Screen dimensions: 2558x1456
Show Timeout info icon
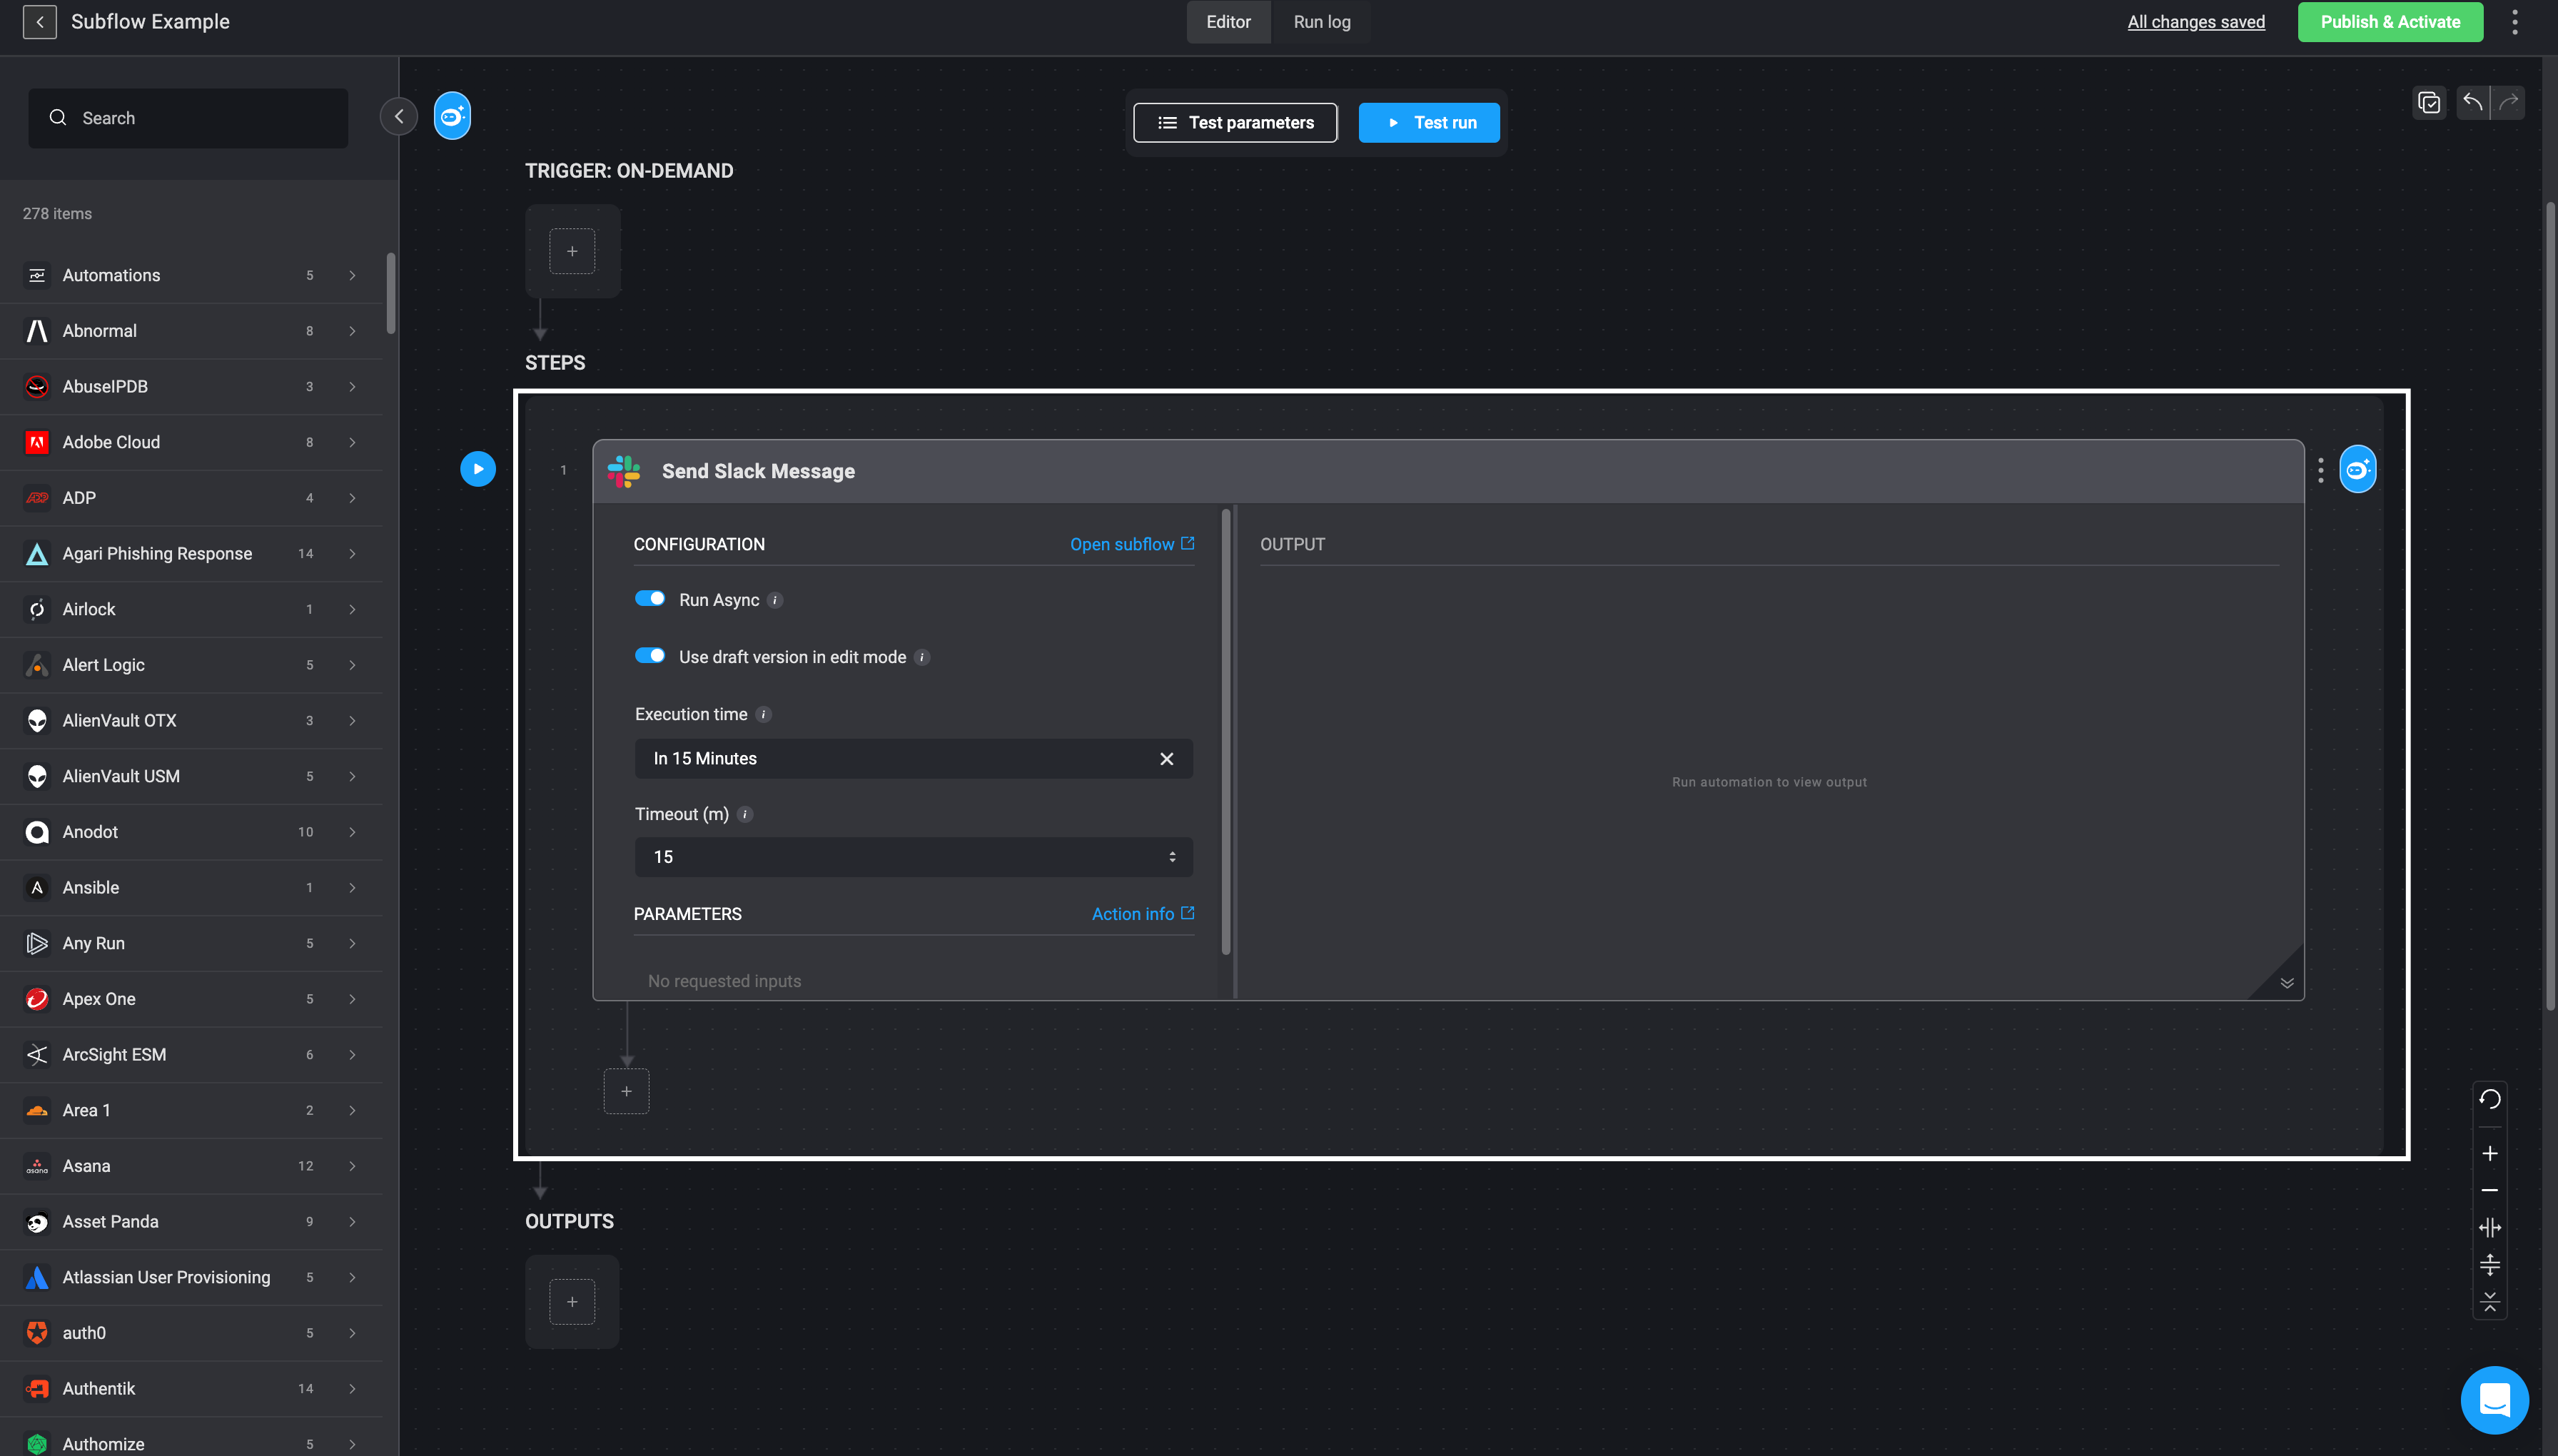(745, 814)
